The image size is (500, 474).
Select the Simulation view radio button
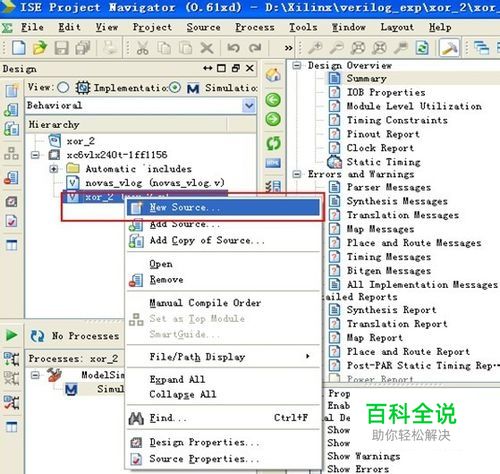coord(175,88)
